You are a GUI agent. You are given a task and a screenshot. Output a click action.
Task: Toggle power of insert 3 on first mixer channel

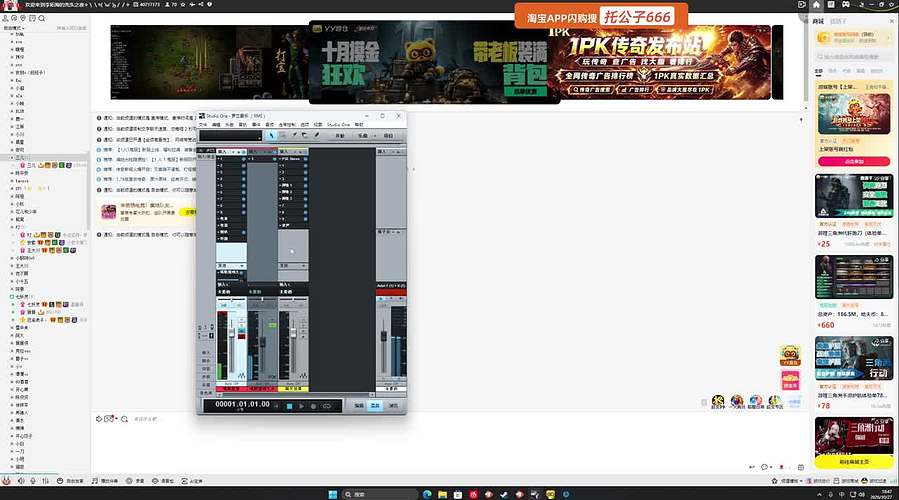(x=244, y=172)
